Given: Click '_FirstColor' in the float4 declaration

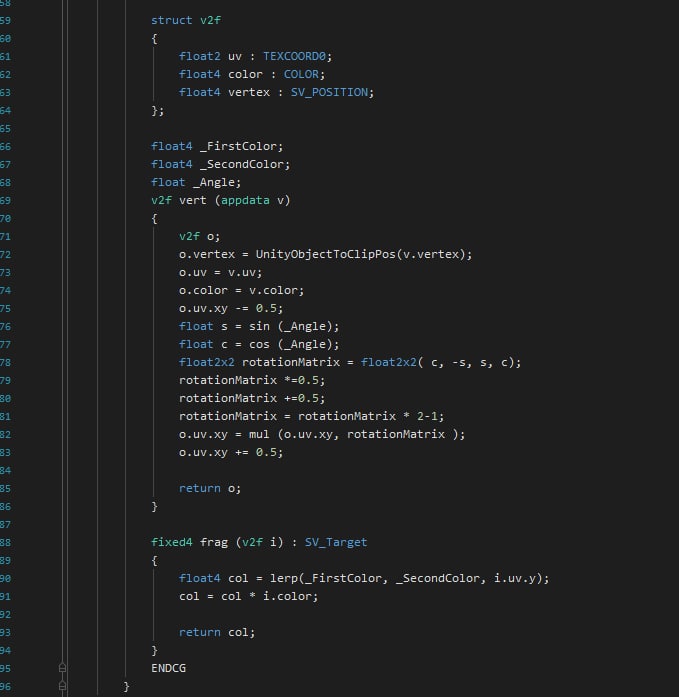Looking at the screenshot, I should pos(239,146).
